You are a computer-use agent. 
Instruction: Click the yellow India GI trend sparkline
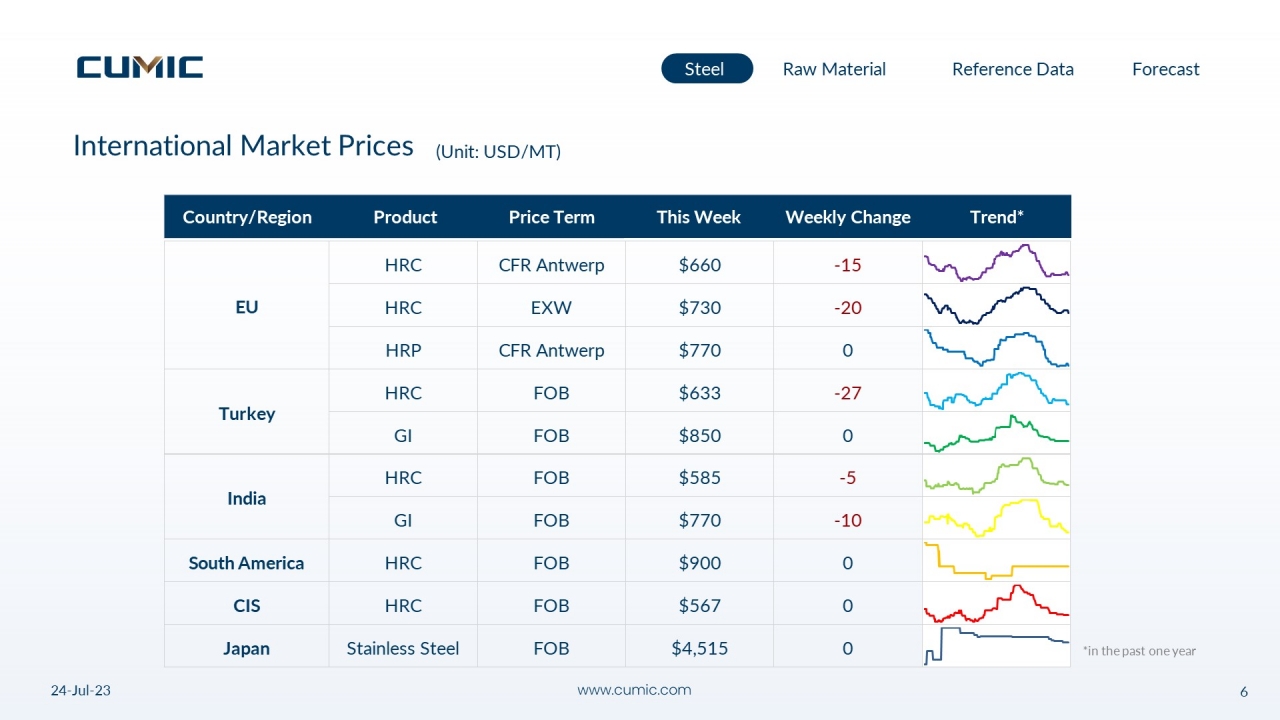[997, 519]
